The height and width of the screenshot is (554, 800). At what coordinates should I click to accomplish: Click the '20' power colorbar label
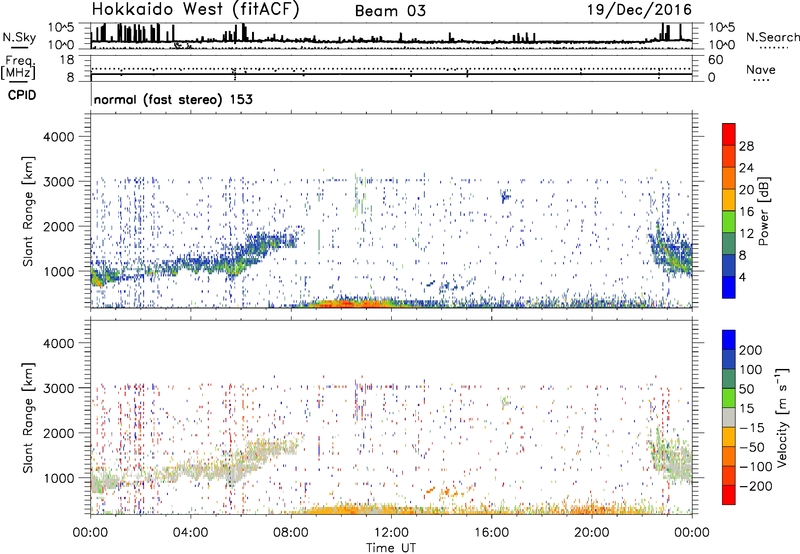click(x=746, y=190)
